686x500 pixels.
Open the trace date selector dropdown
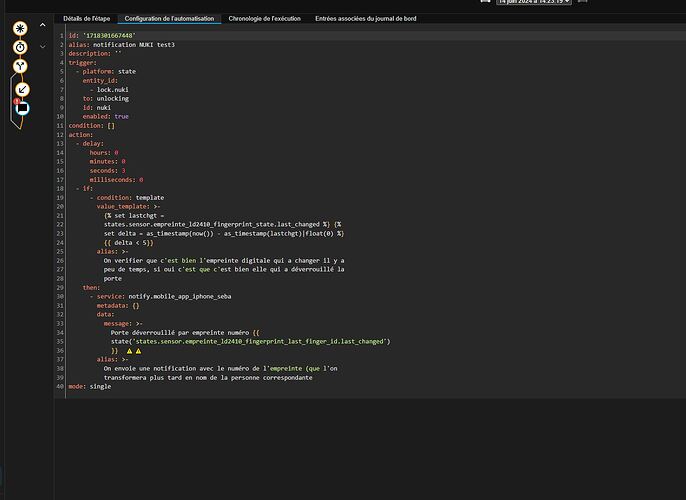click(x=534, y=2)
